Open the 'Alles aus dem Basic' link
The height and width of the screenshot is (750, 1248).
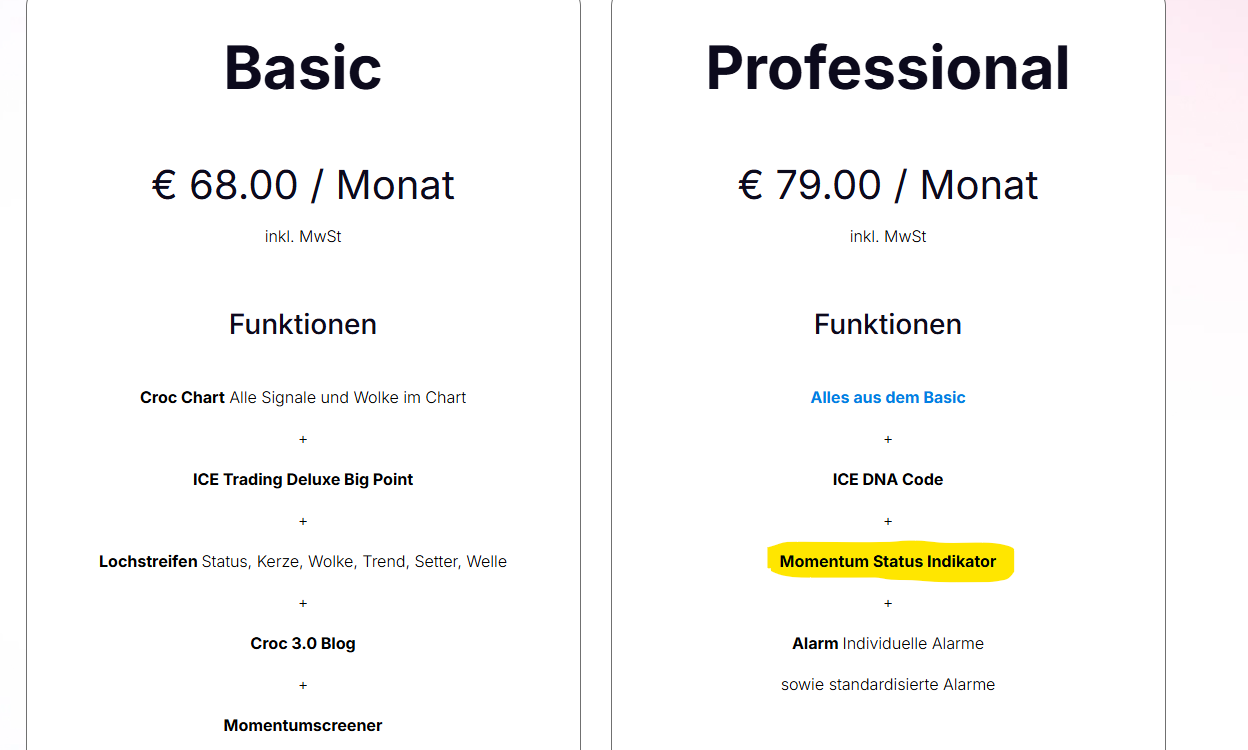pos(888,397)
